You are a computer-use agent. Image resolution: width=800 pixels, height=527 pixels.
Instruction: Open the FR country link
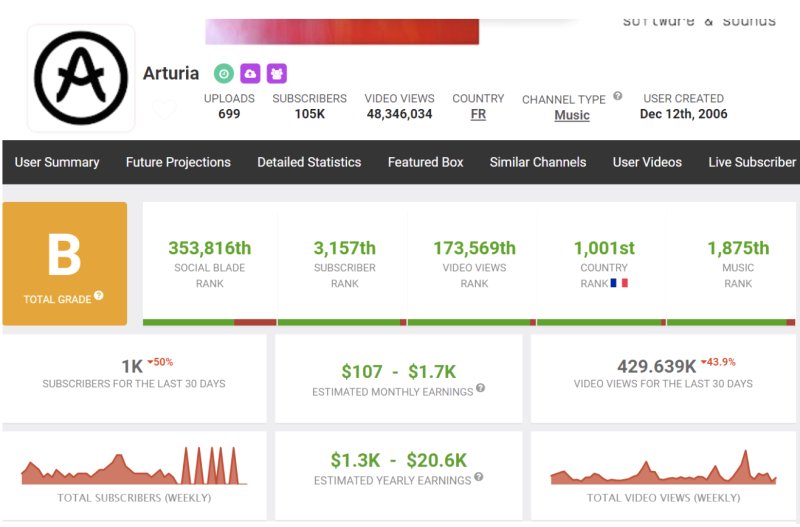click(x=478, y=114)
